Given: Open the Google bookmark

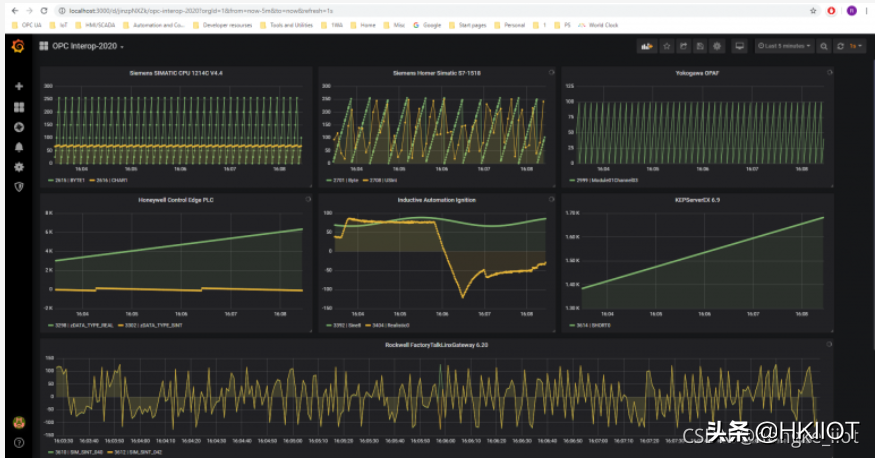Looking at the screenshot, I should [x=427, y=25].
